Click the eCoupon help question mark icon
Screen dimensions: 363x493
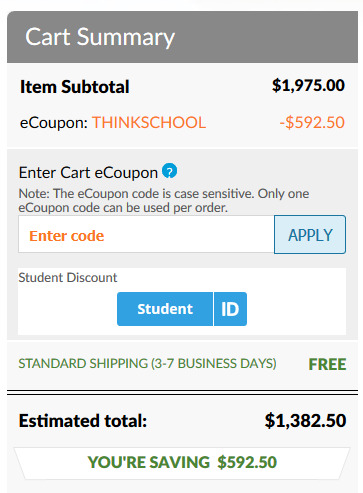click(x=169, y=171)
